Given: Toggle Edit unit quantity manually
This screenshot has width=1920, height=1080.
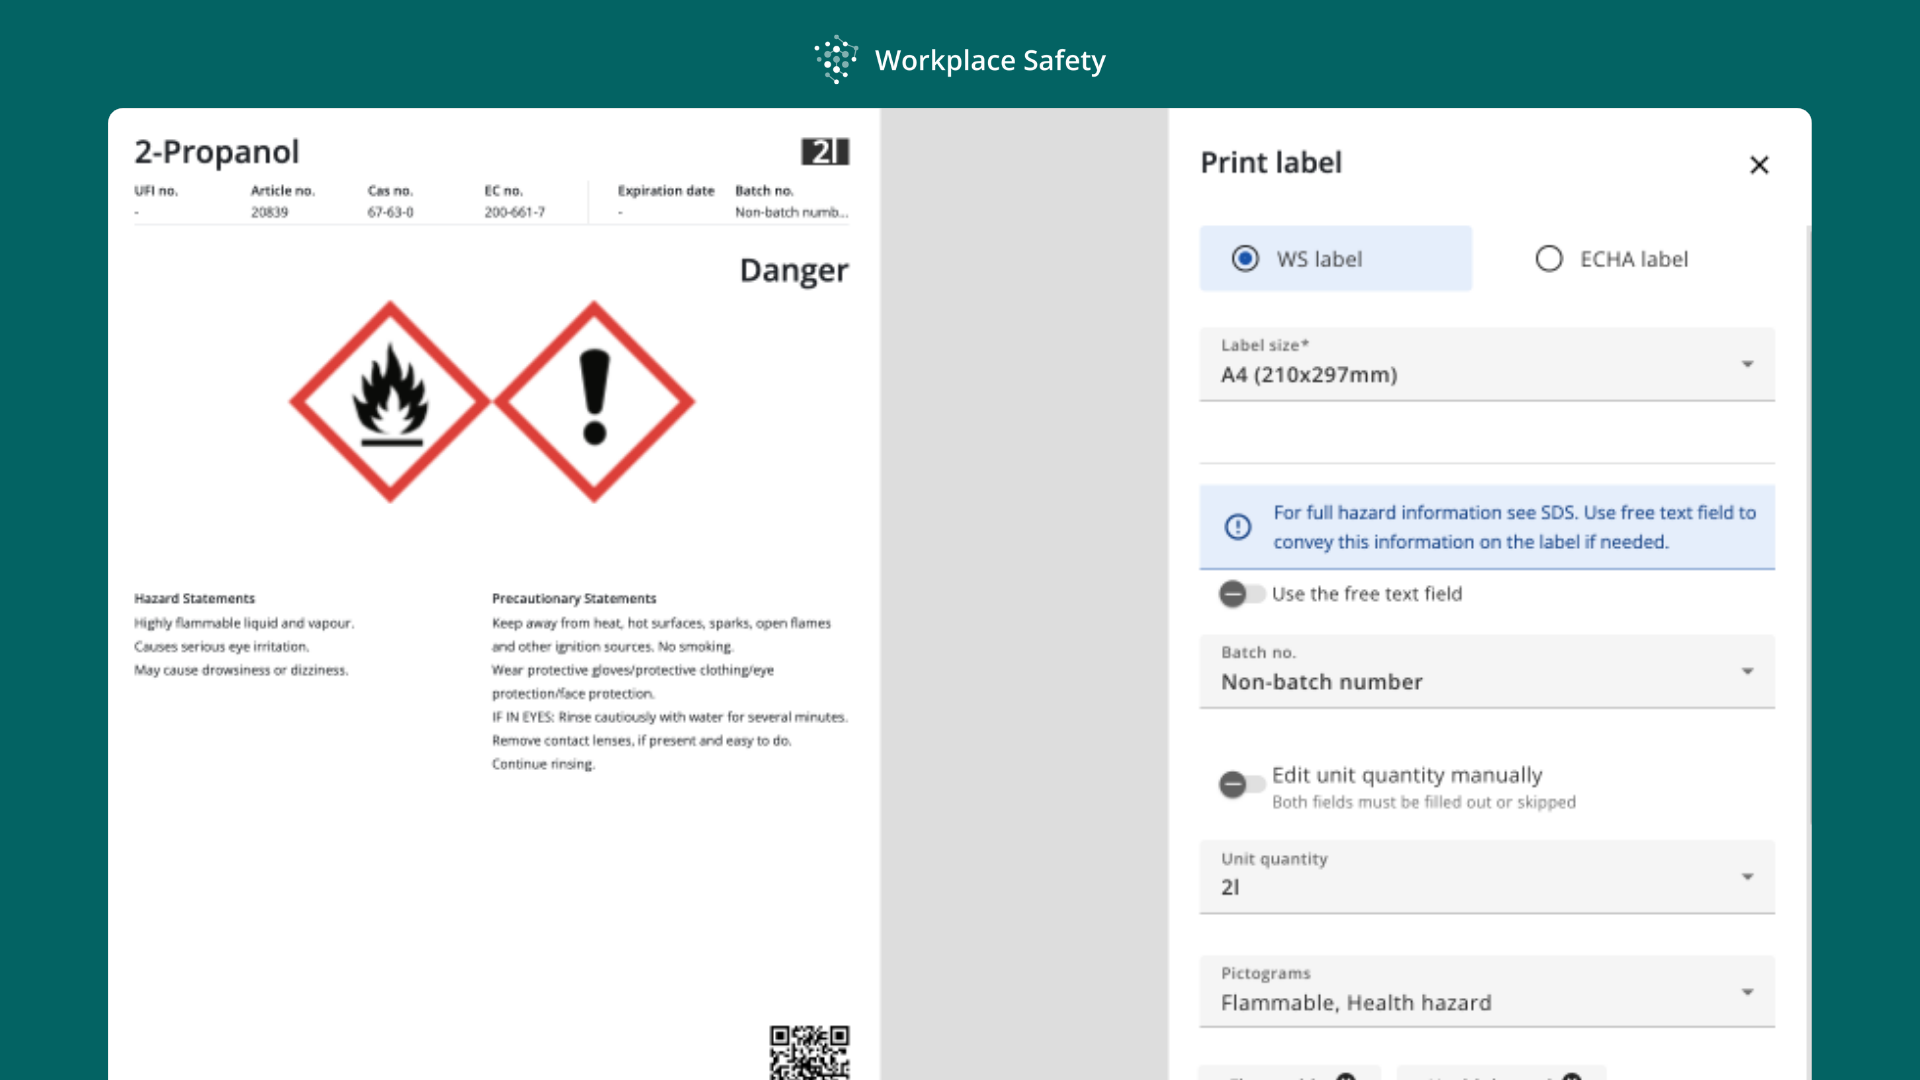Looking at the screenshot, I should (x=1240, y=784).
